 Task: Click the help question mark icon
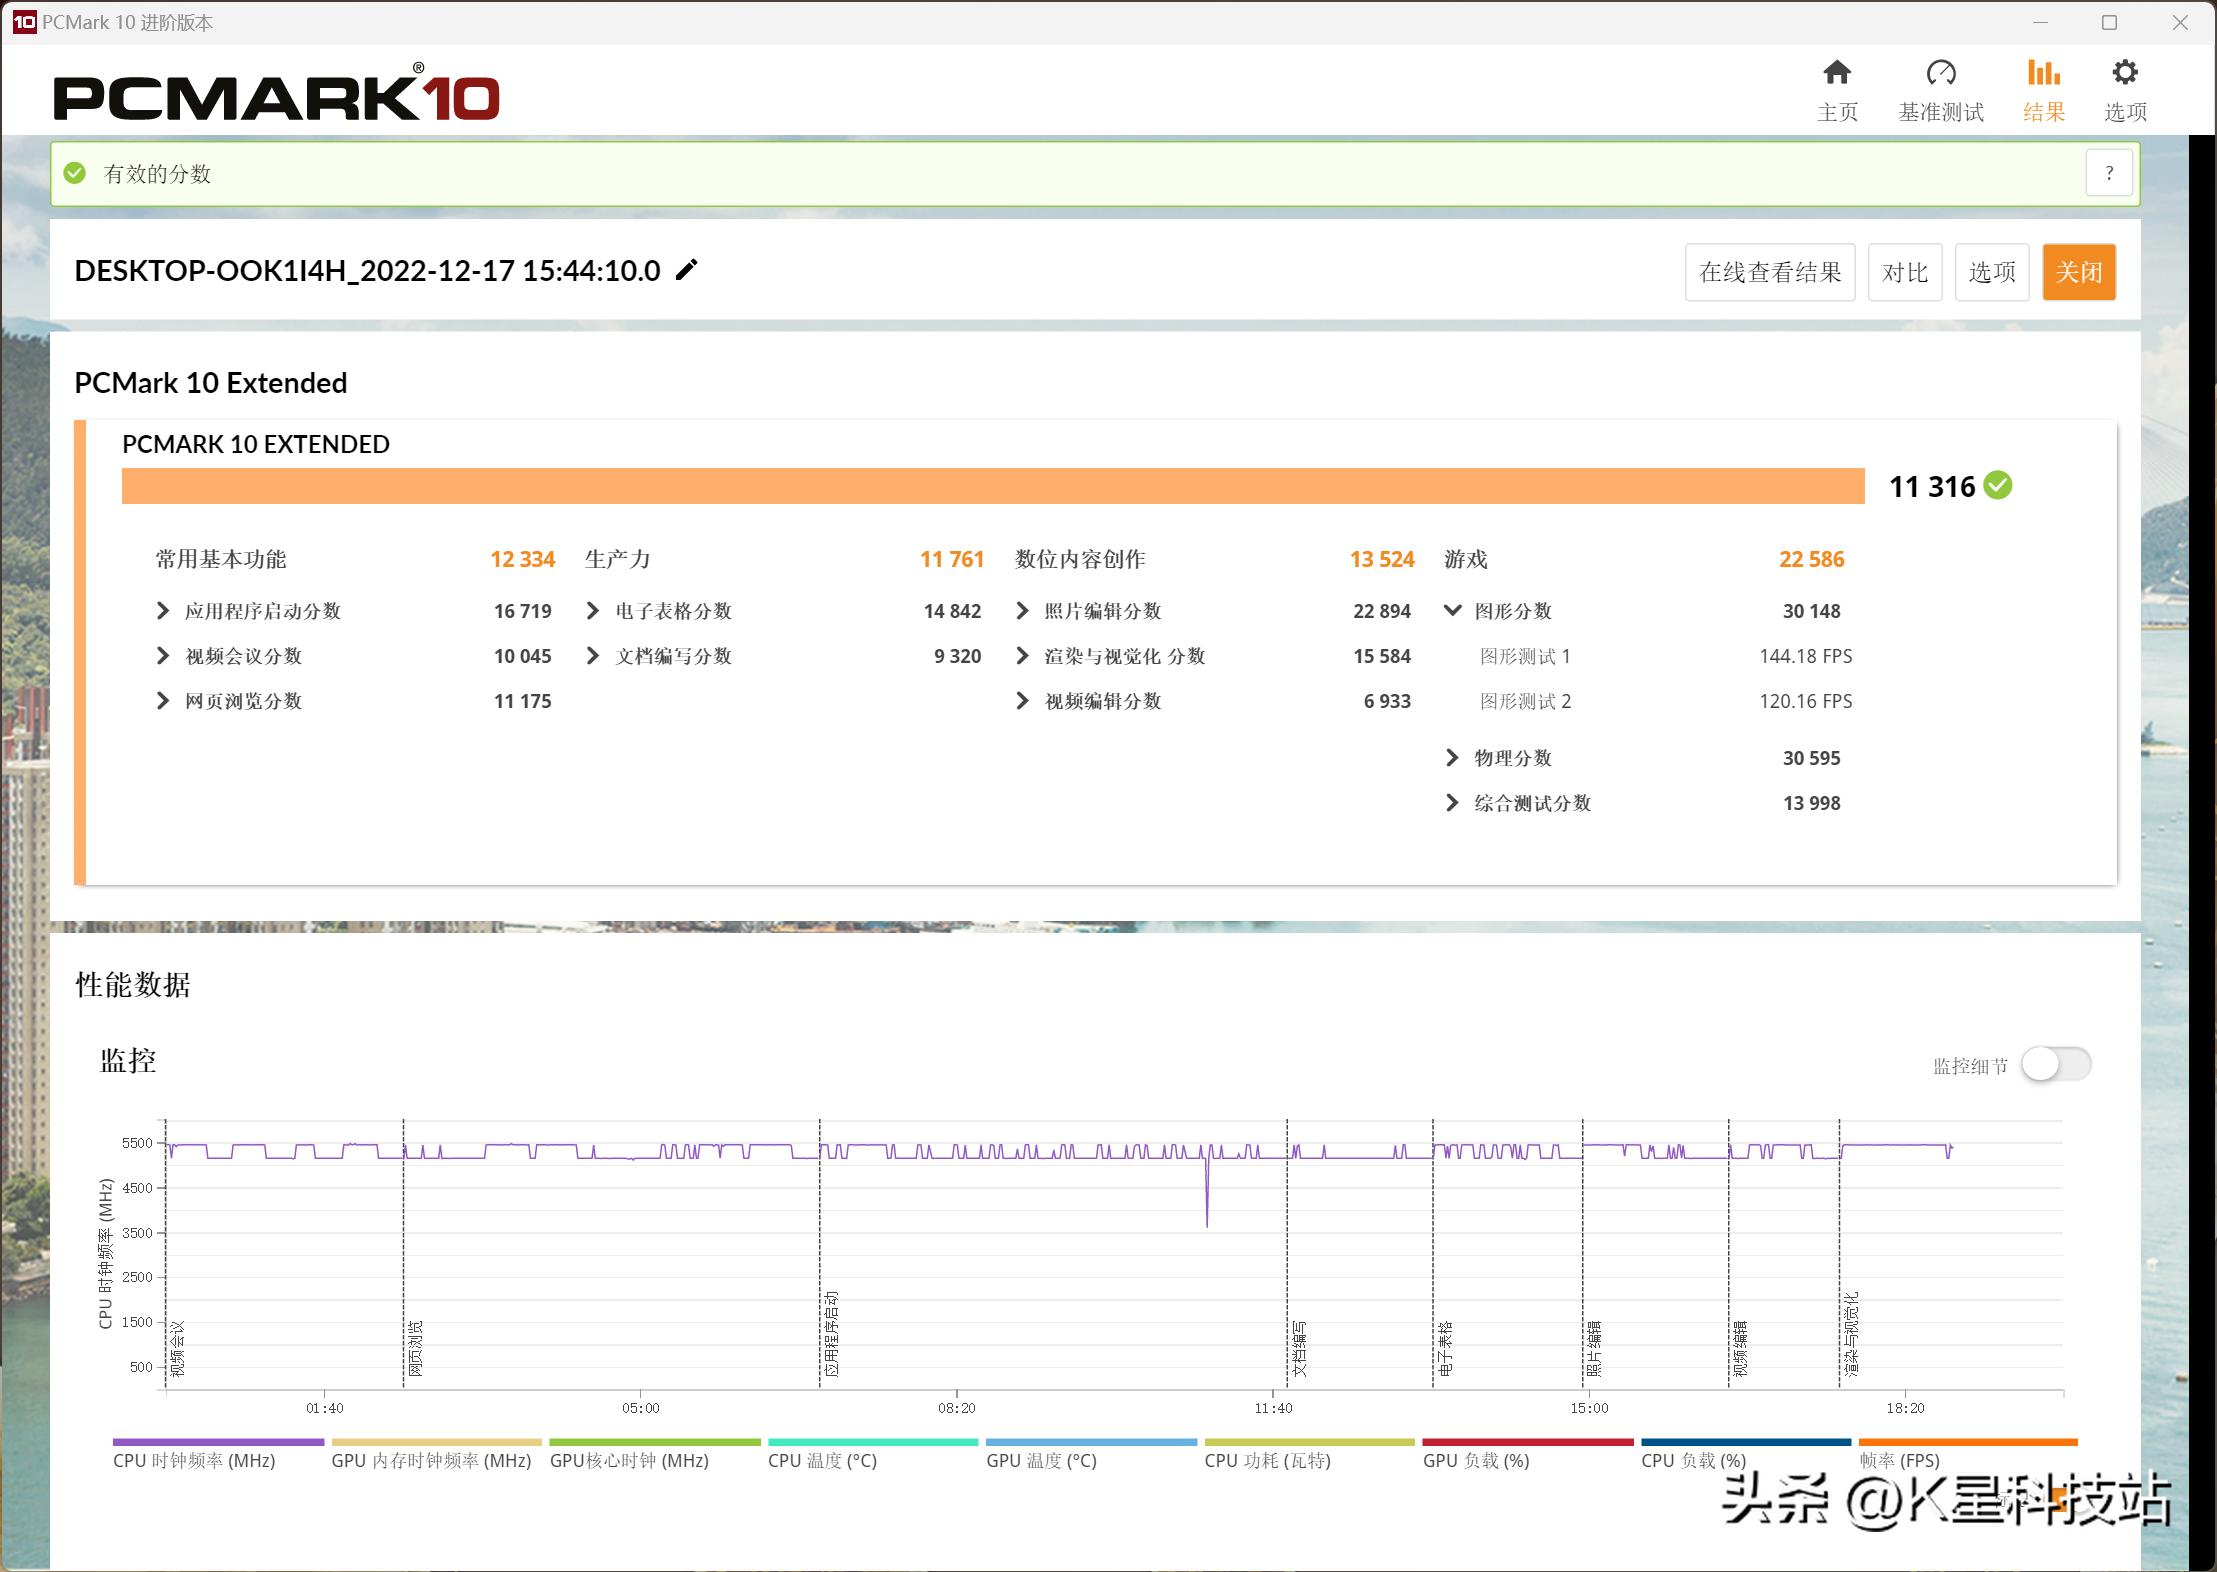pos(2110,172)
